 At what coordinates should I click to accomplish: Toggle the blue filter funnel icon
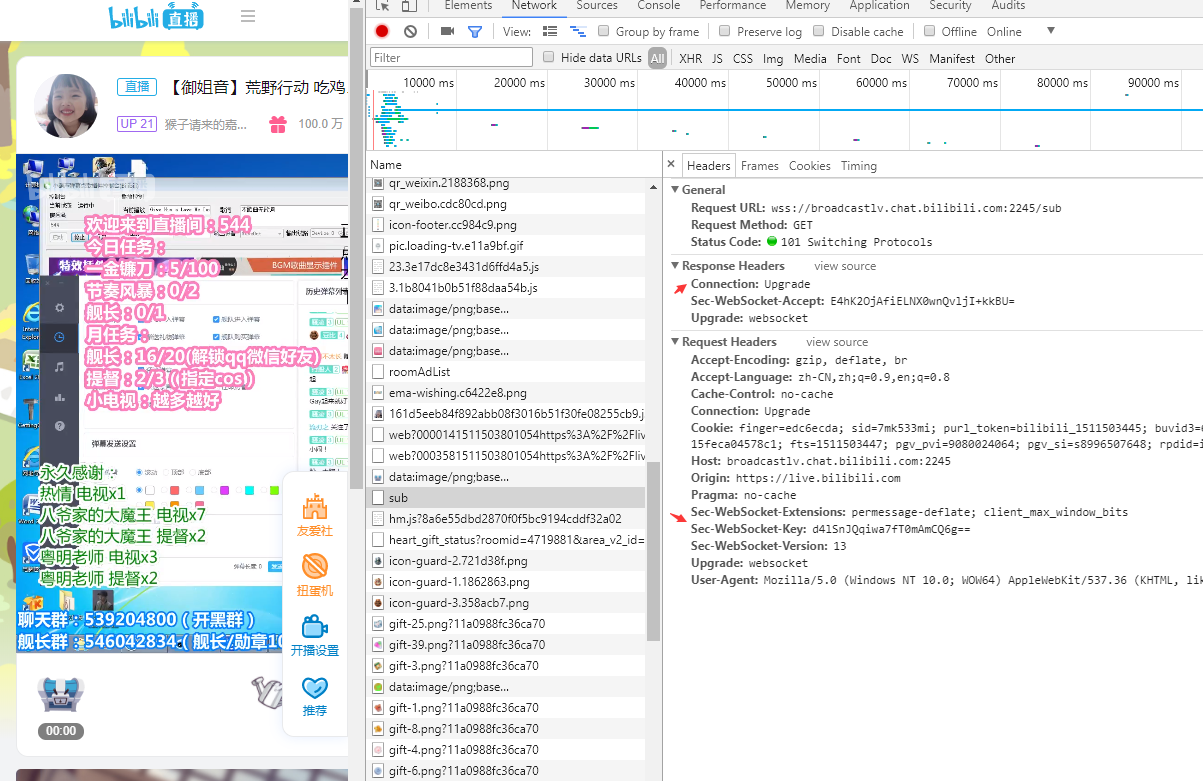pos(475,31)
